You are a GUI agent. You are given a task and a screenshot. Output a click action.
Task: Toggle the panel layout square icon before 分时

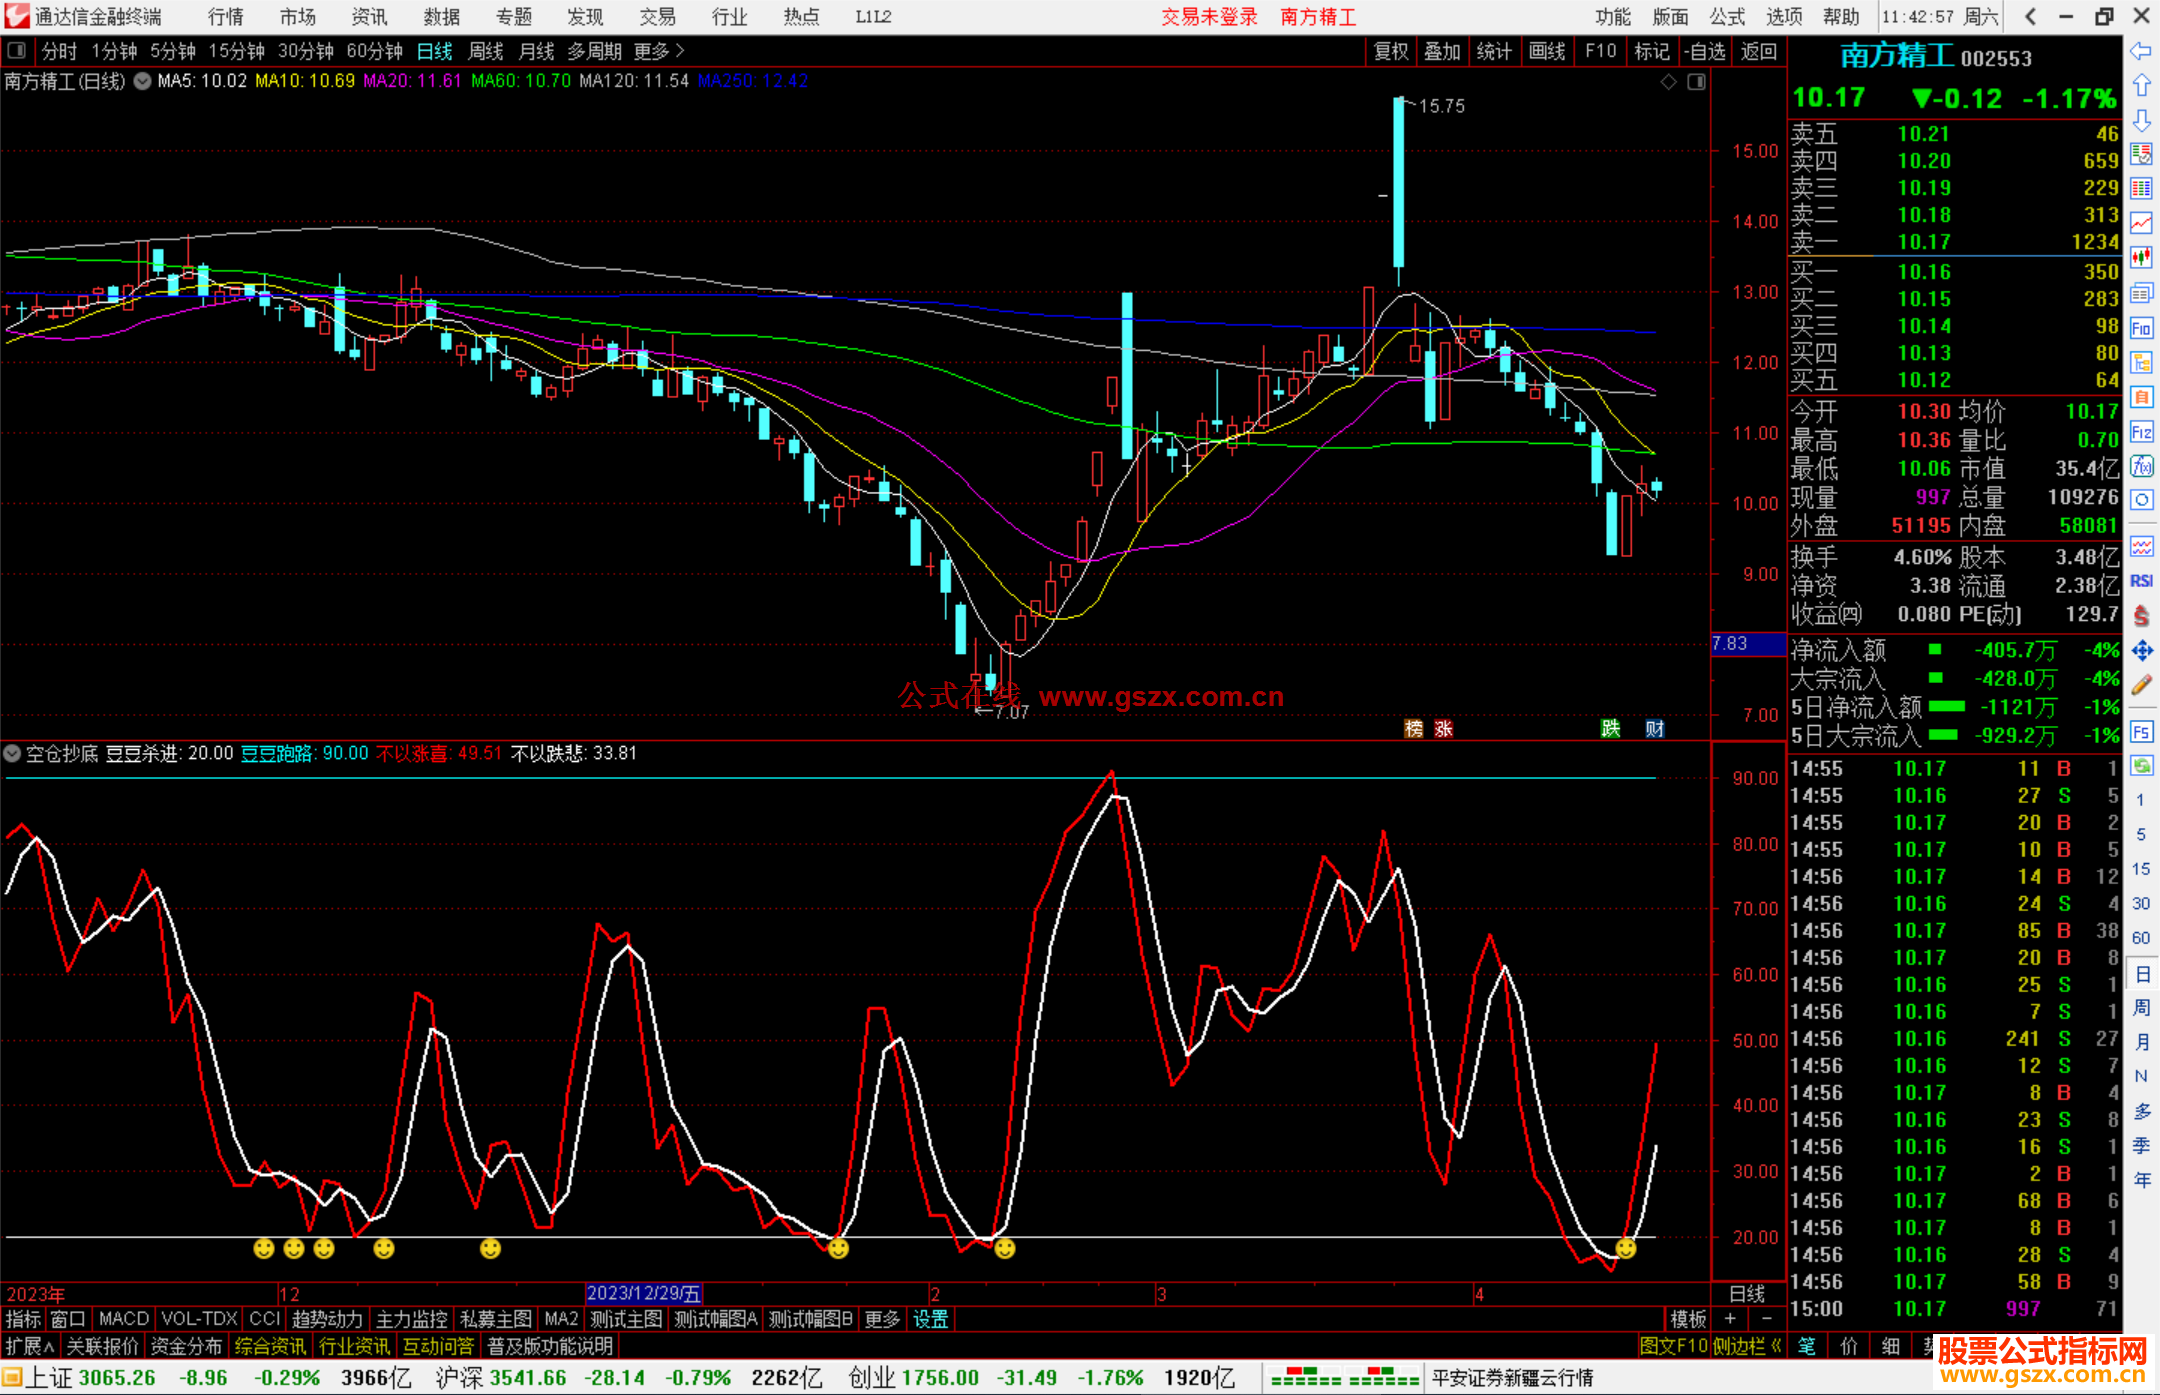coord(16,50)
